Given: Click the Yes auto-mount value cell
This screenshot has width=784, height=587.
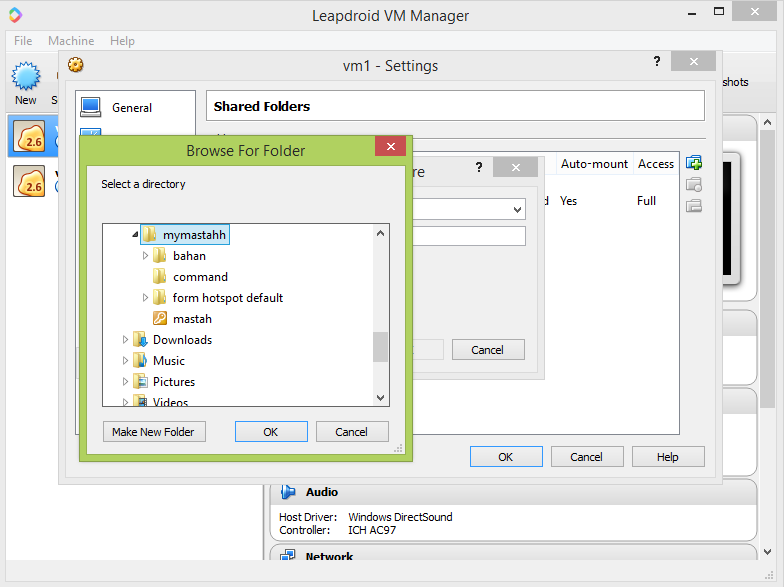Looking at the screenshot, I should (568, 201).
